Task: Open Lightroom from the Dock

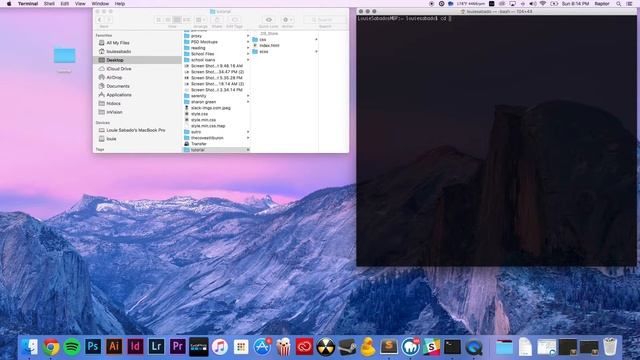Action: [156, 347]
